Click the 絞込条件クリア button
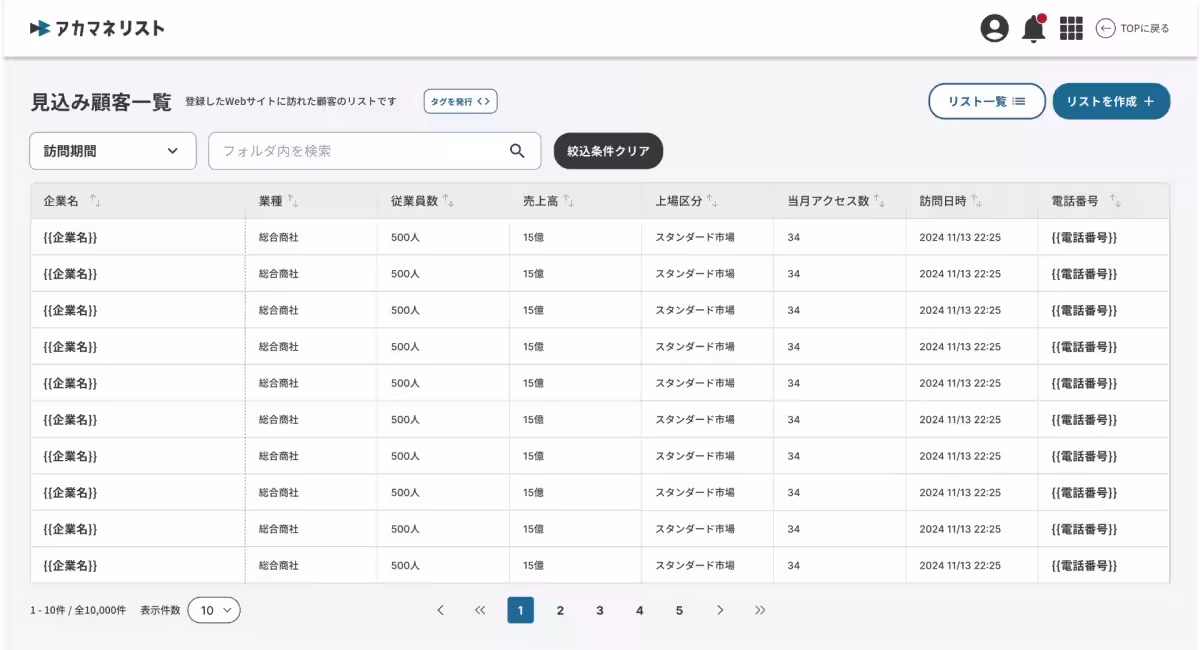The width and height of the screenshot is (1200, 650). [608, 151]
